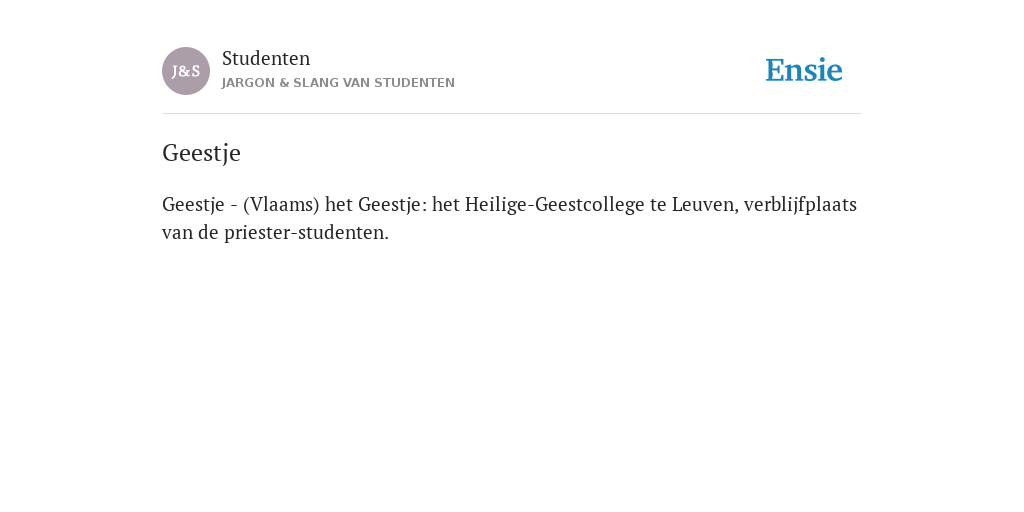
Task: Click the horizontal divider below the header
Action: [512, 114]
